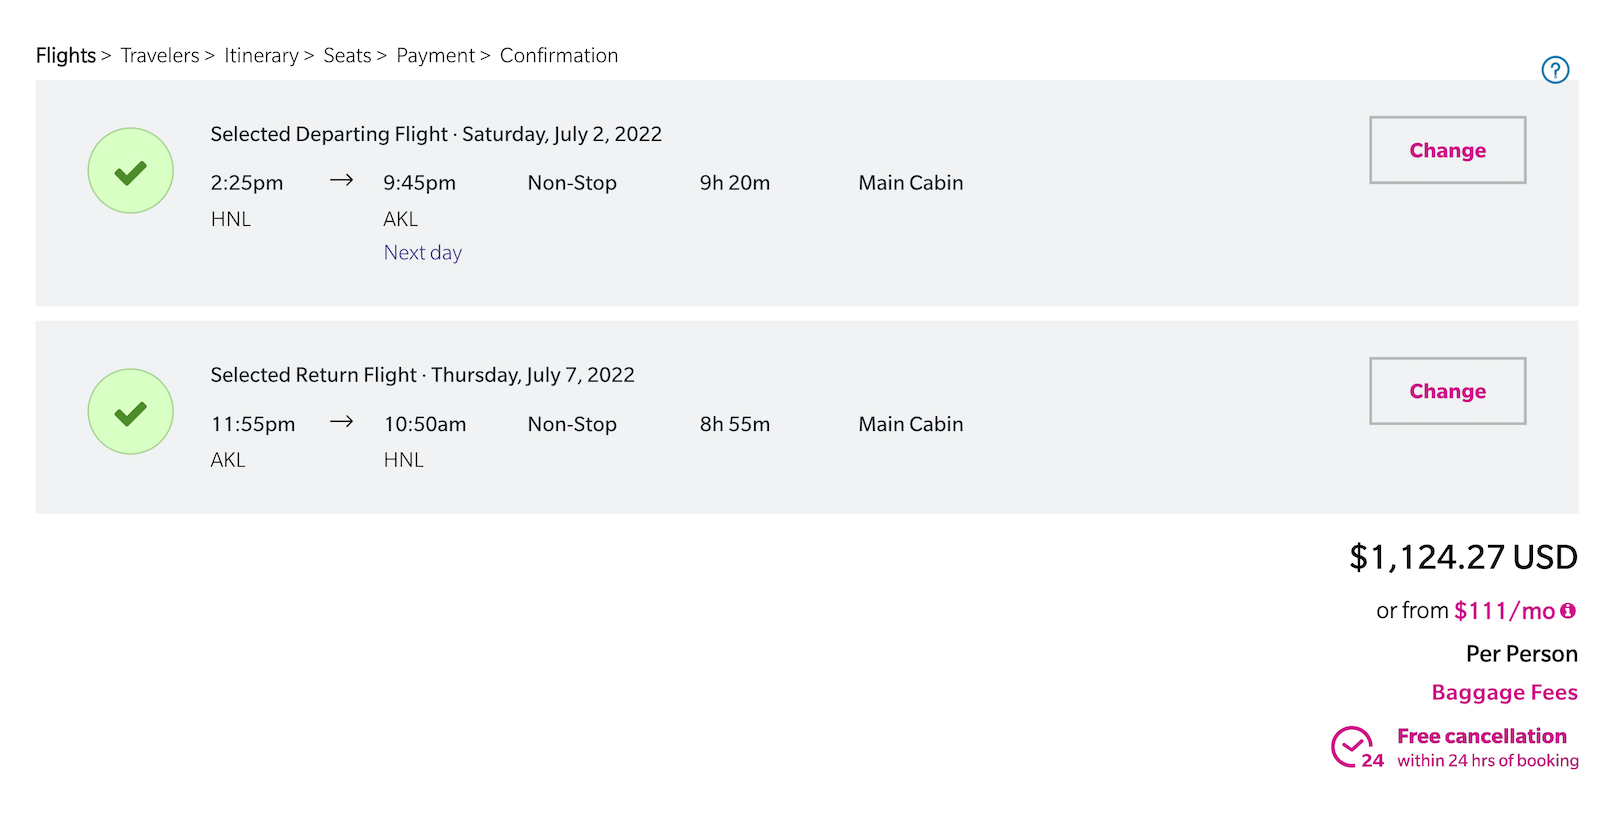Open the Payment breadcrumb step

(x=435, y=55)
